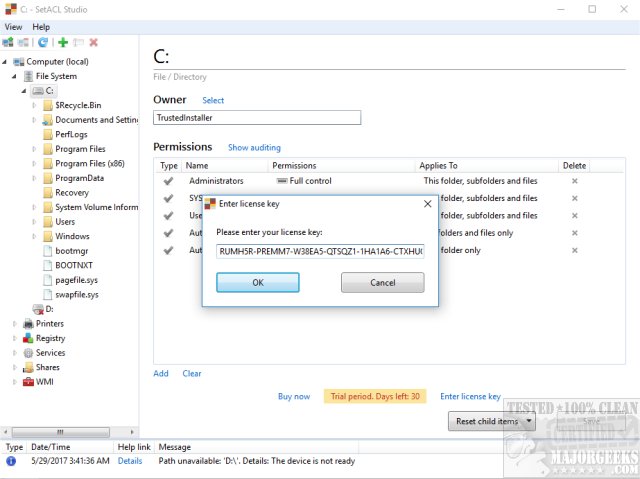Click the $Recycle.Bin folder icon
The image size is (640, 479).
point(48,105)
